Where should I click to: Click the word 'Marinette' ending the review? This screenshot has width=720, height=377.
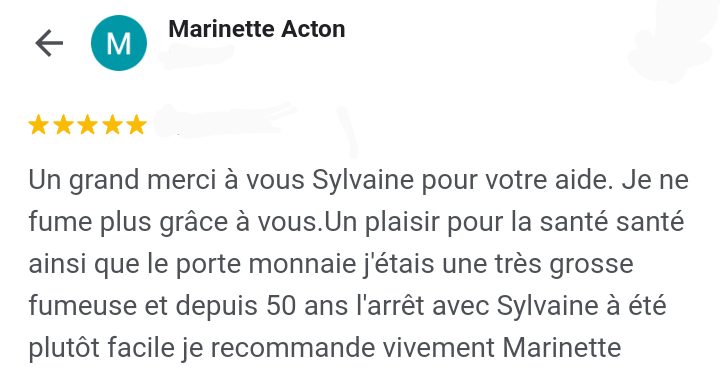point(562,348)
